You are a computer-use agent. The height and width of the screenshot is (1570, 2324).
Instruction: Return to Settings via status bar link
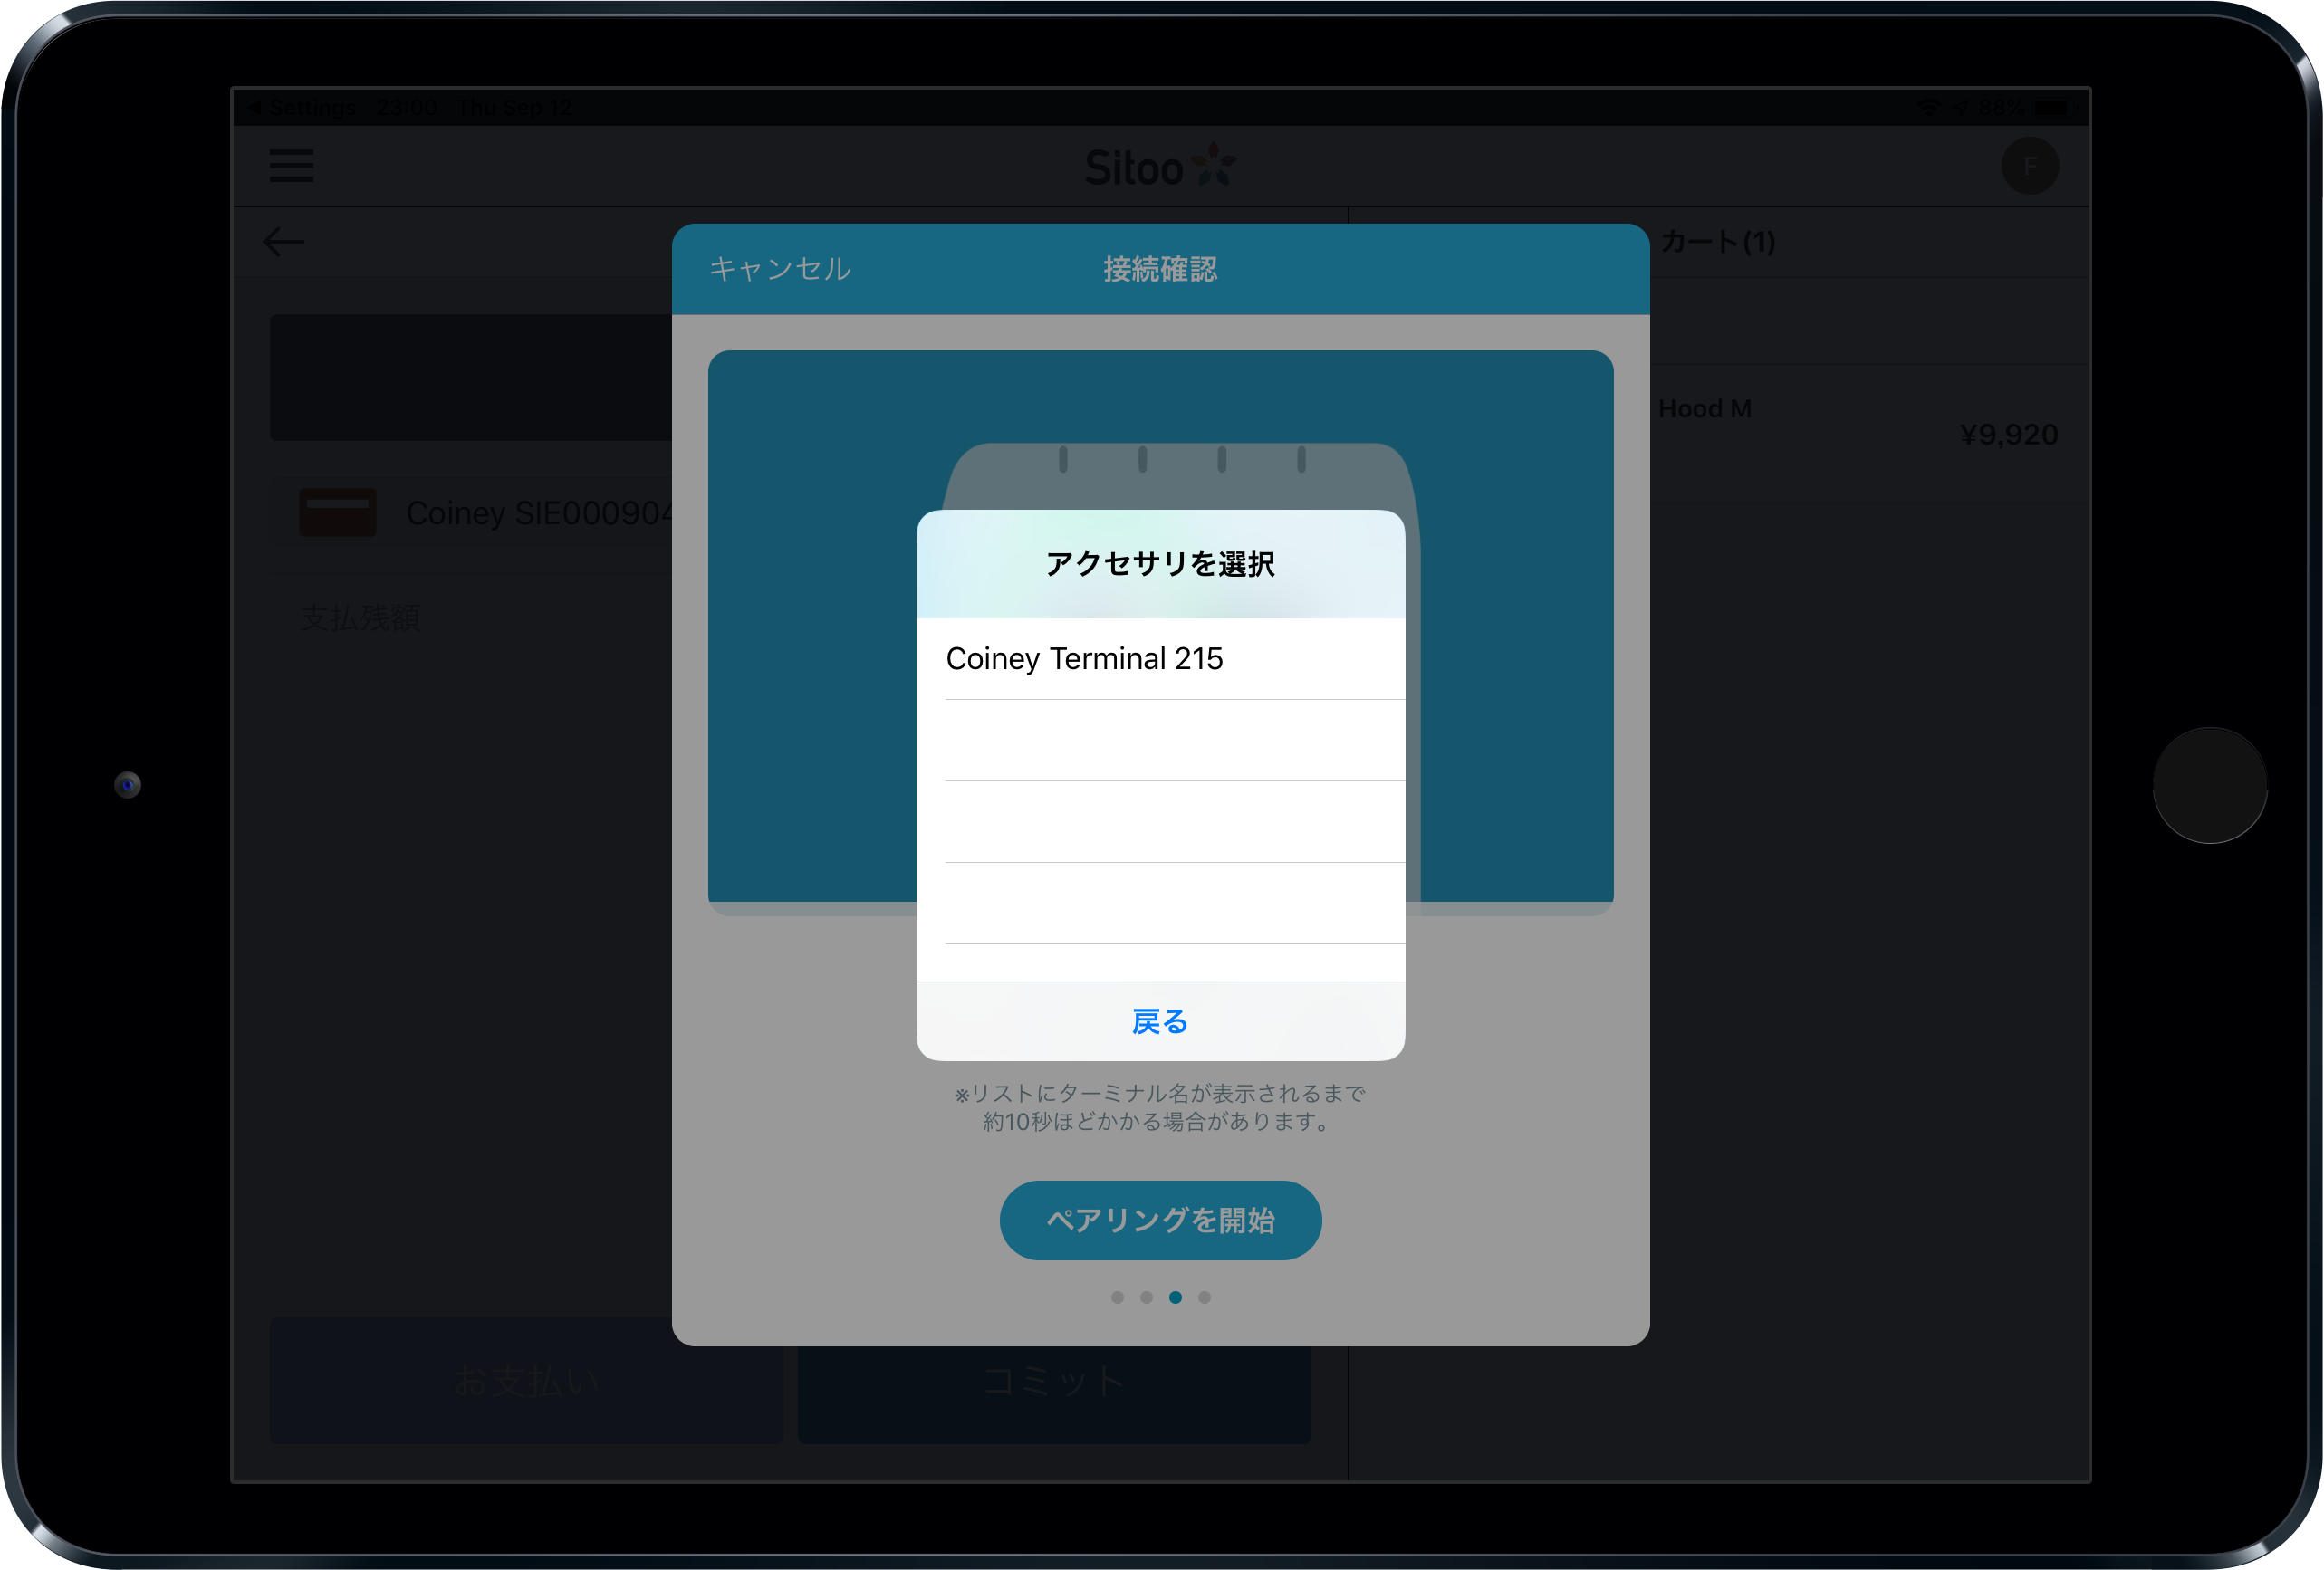302,107
